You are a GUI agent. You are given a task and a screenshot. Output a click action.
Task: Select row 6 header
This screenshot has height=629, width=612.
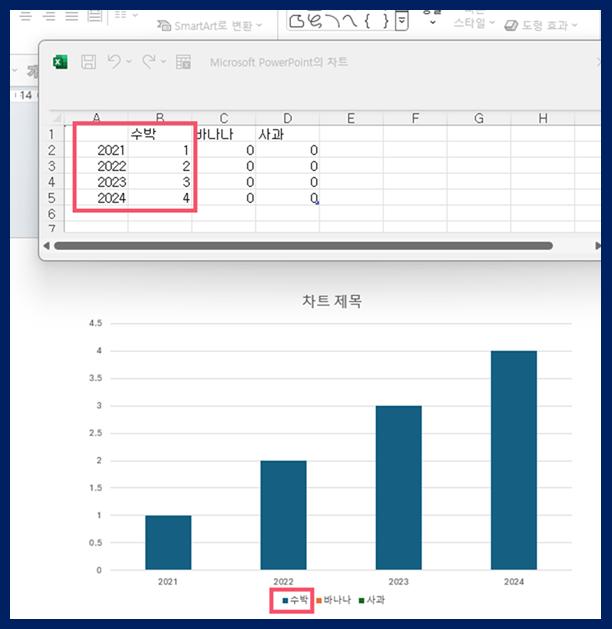point(52,213)
